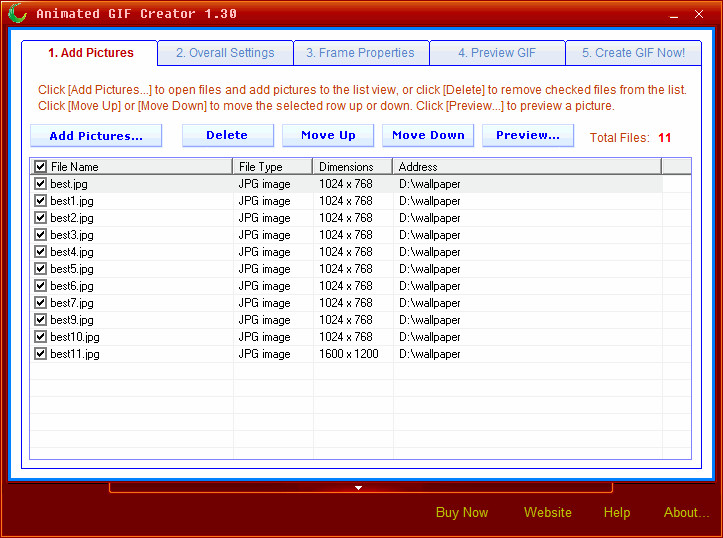
Task: Sort by Dimensions column header
Action: click(353, 166)
